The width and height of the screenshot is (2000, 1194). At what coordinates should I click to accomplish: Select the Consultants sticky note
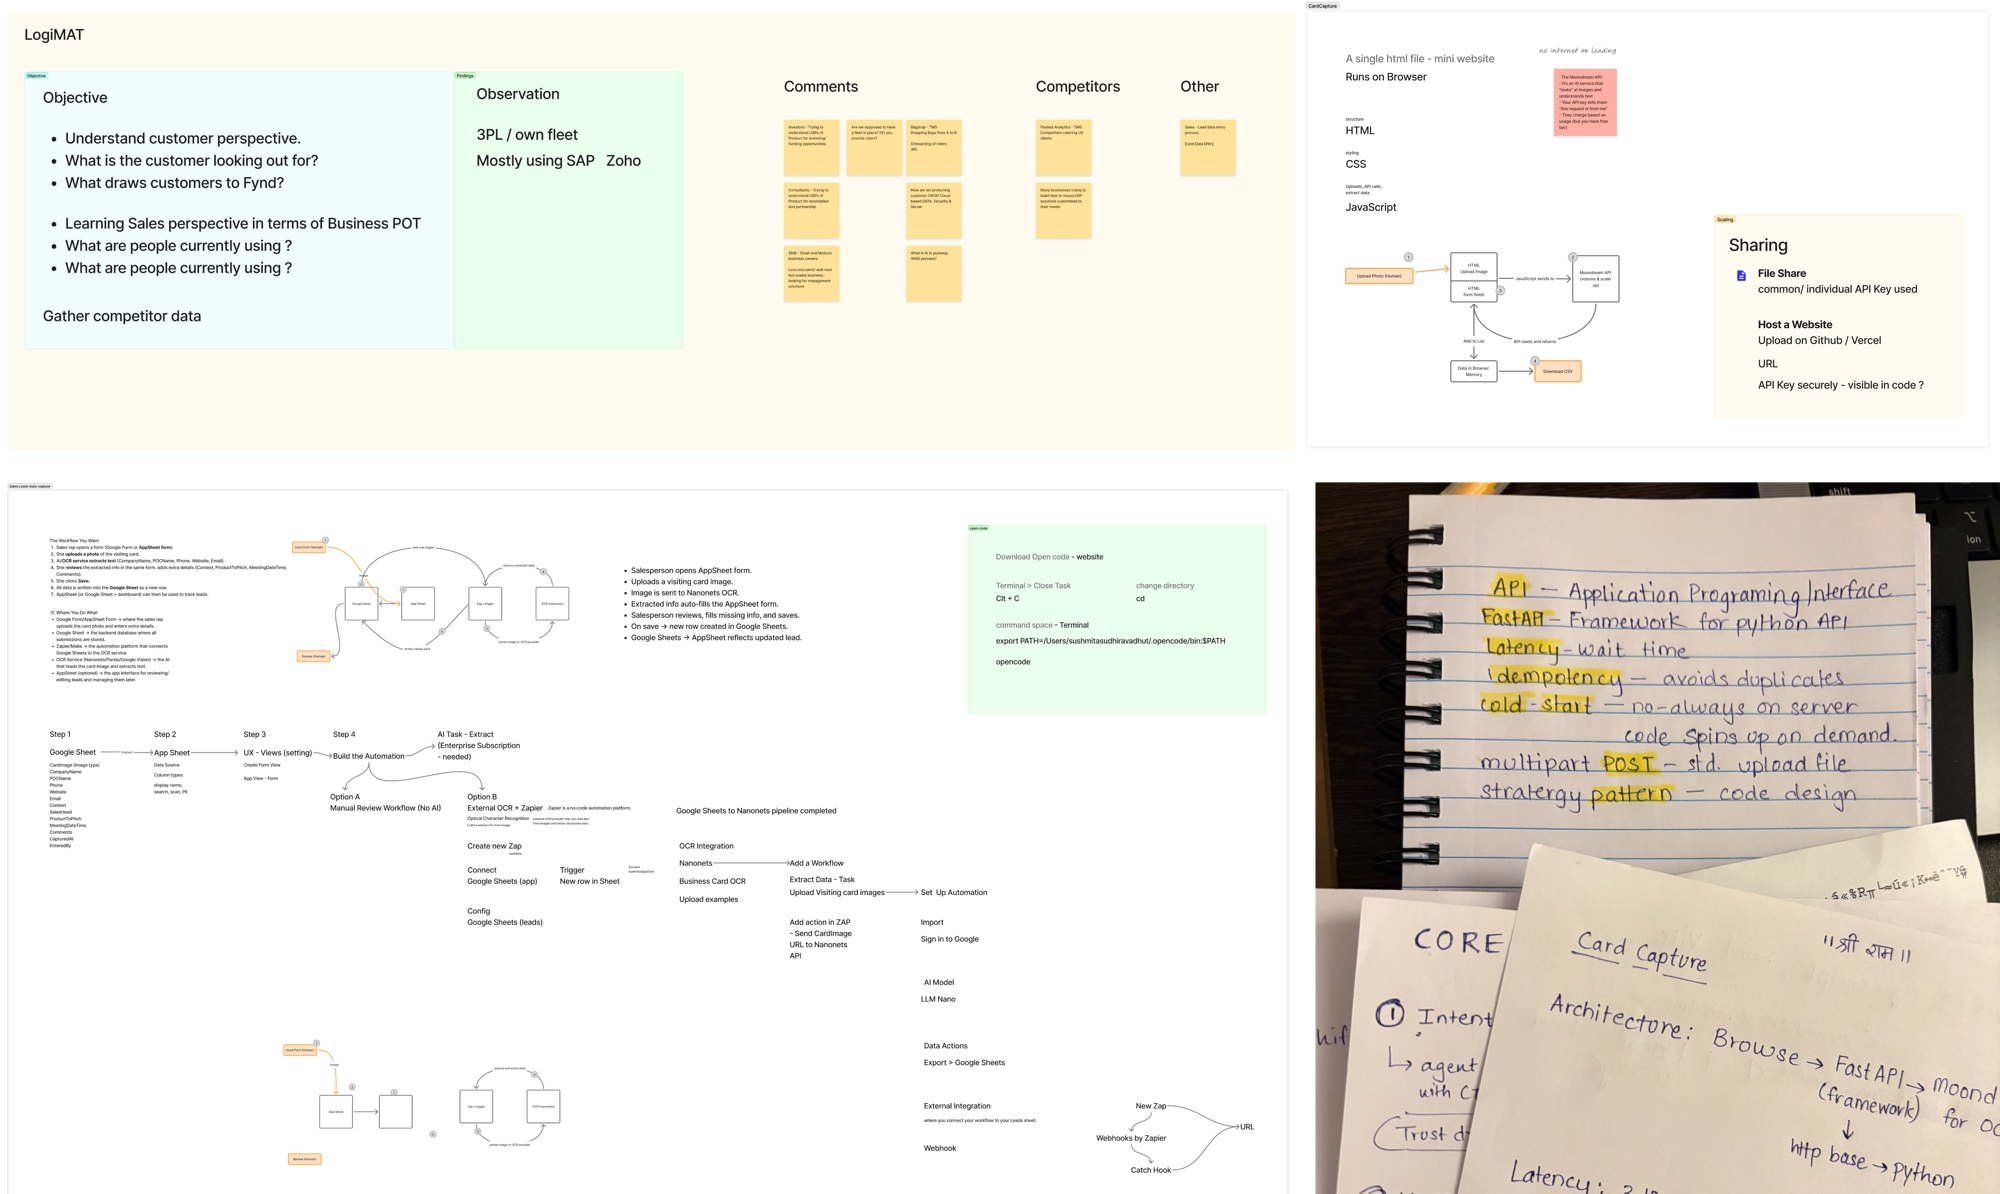(x=811, y=210)
